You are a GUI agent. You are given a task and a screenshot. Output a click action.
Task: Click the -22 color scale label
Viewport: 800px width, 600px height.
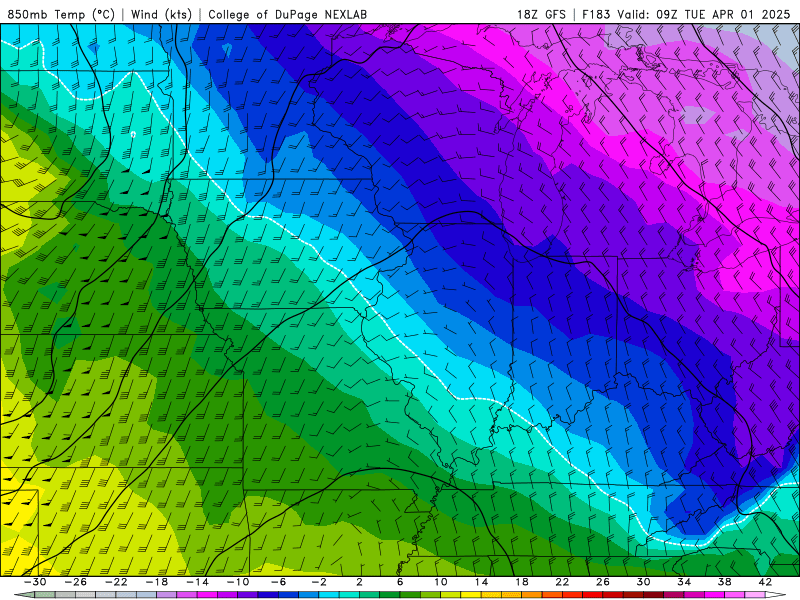[x=116, y=582]
